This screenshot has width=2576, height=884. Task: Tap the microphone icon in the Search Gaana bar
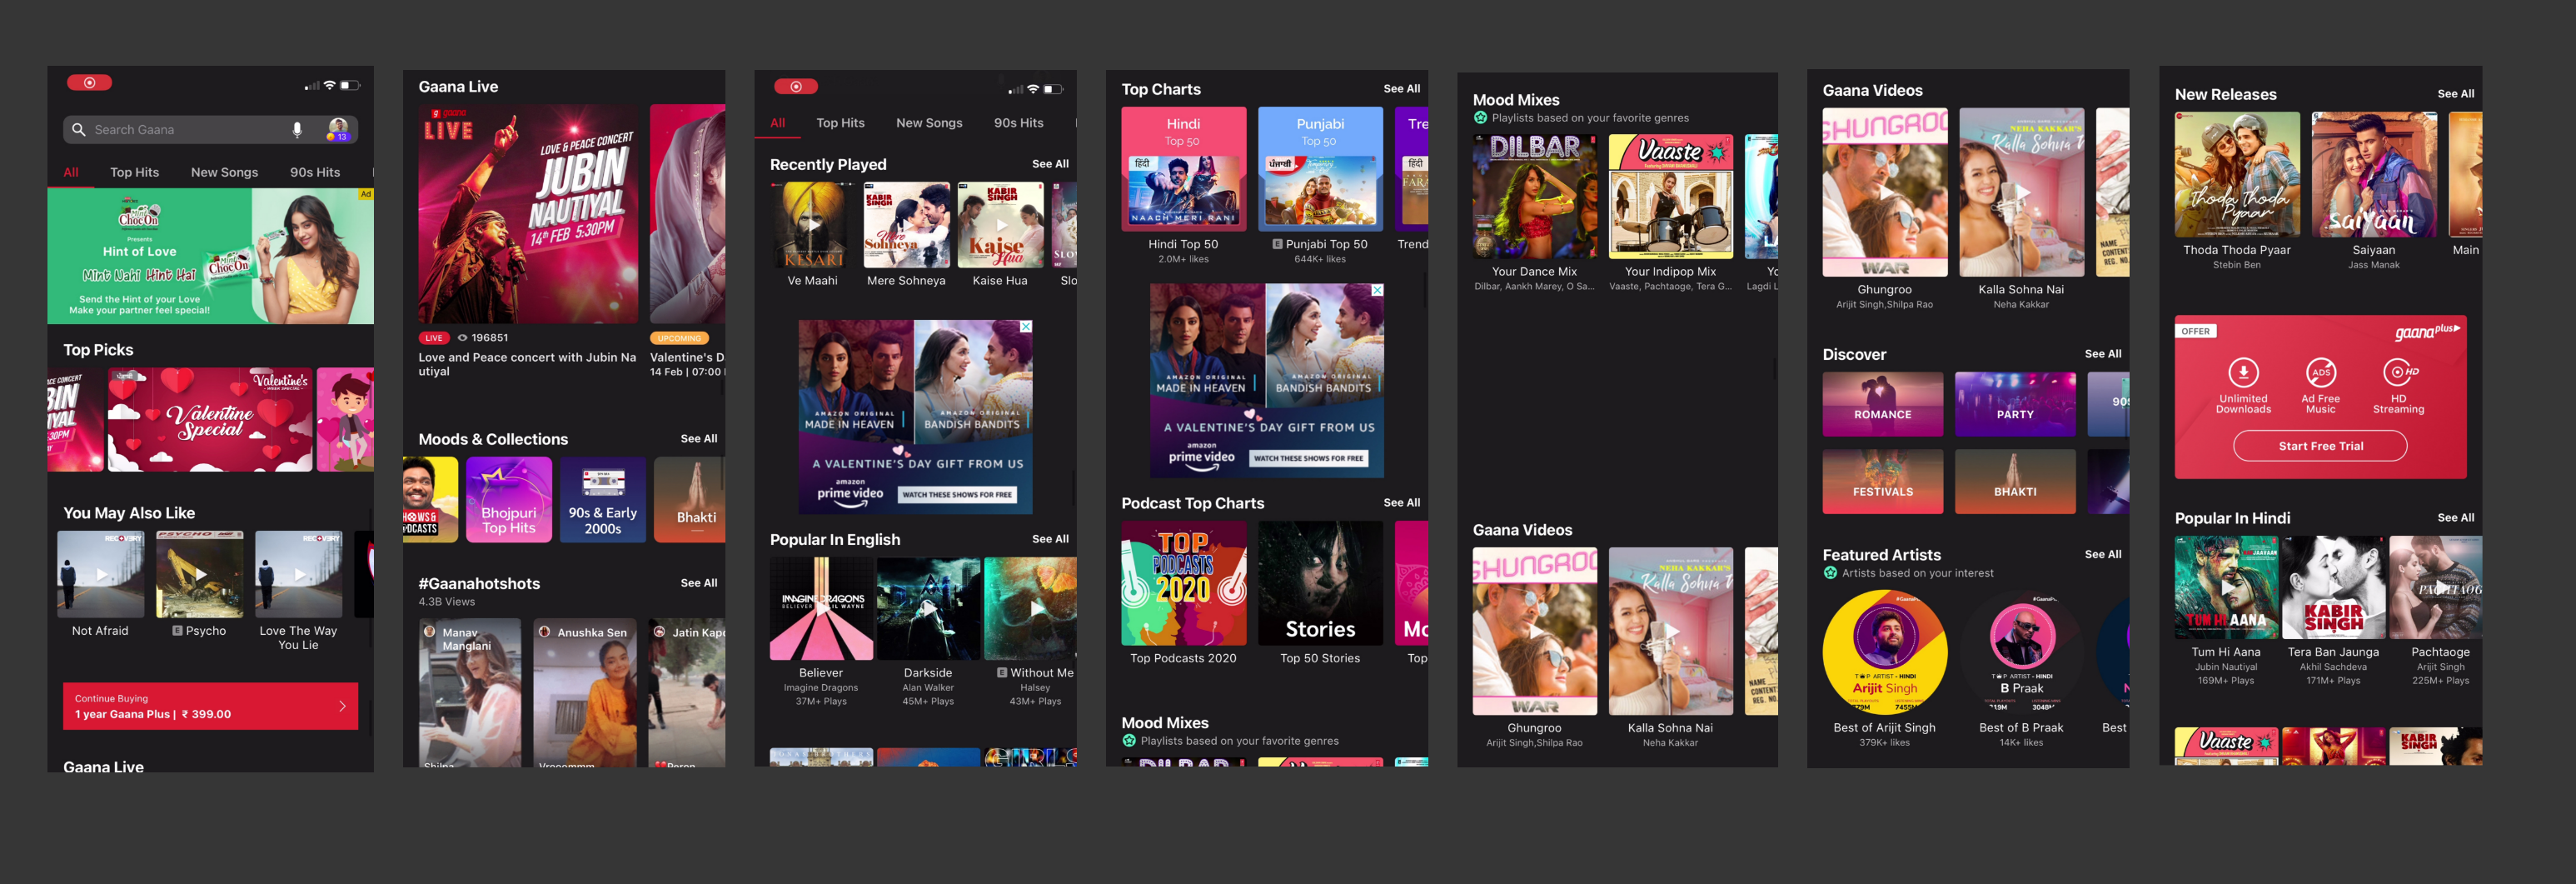tap(297, 129)
